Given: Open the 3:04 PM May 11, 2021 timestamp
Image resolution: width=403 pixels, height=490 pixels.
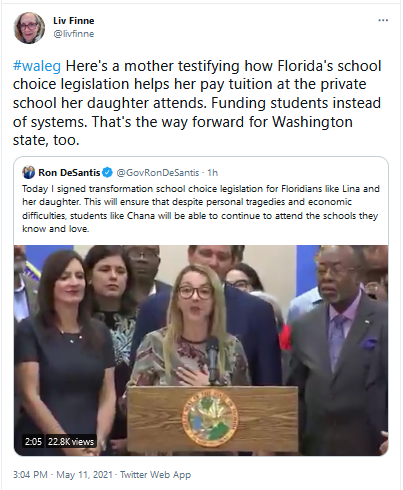Looking at the screenshot, I should pyautogui.click(x=63, y=474).
